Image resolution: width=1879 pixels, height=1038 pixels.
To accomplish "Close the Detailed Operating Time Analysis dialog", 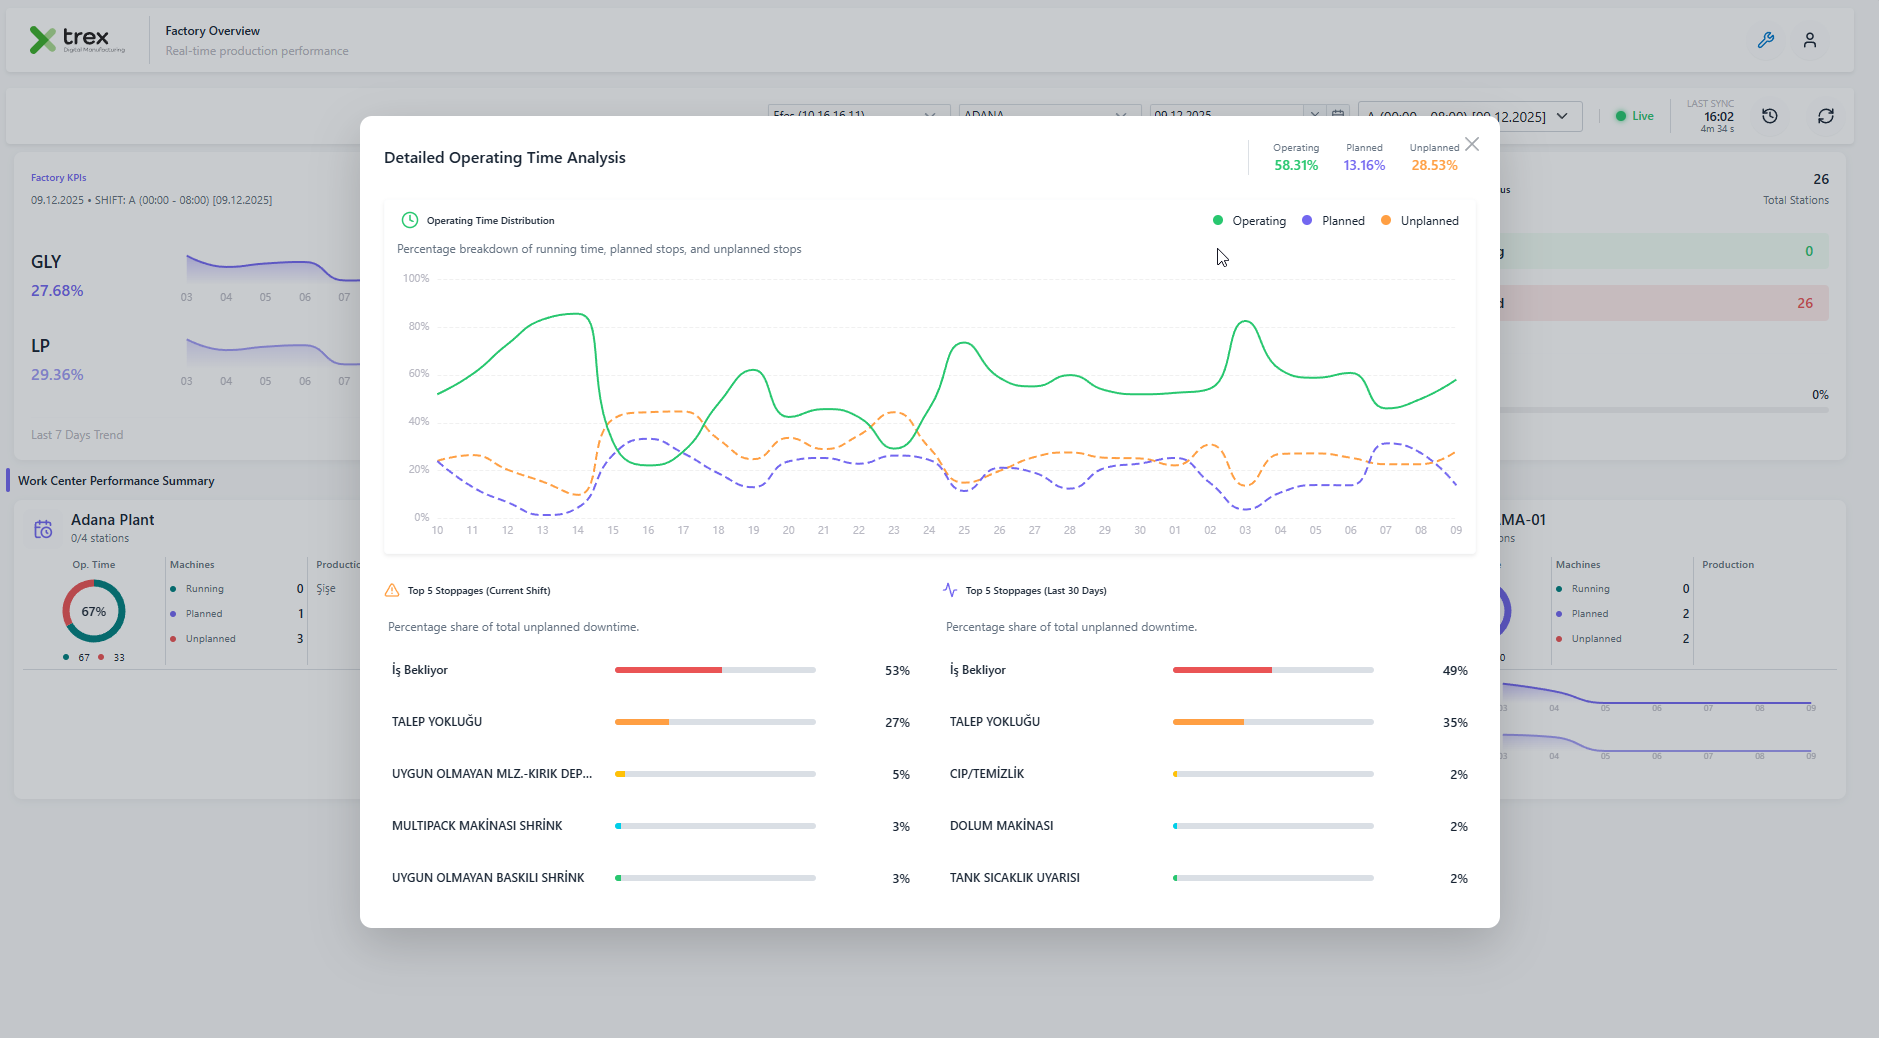I will 1472,144.
